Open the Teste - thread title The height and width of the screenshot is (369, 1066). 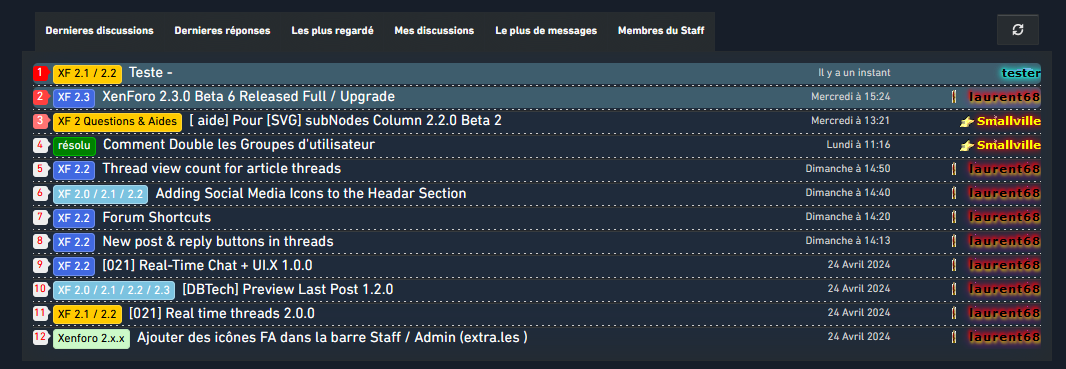click(x=150, y=72)
